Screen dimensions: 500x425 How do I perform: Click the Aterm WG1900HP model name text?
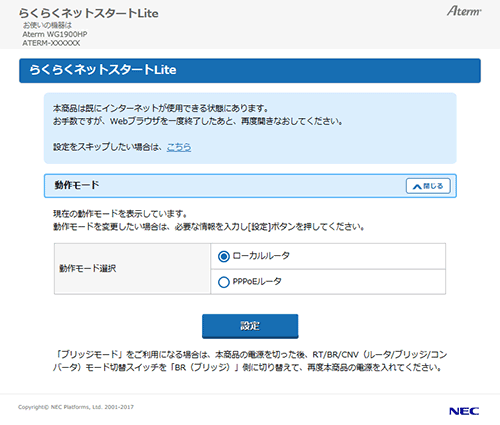tap(55, 34)
